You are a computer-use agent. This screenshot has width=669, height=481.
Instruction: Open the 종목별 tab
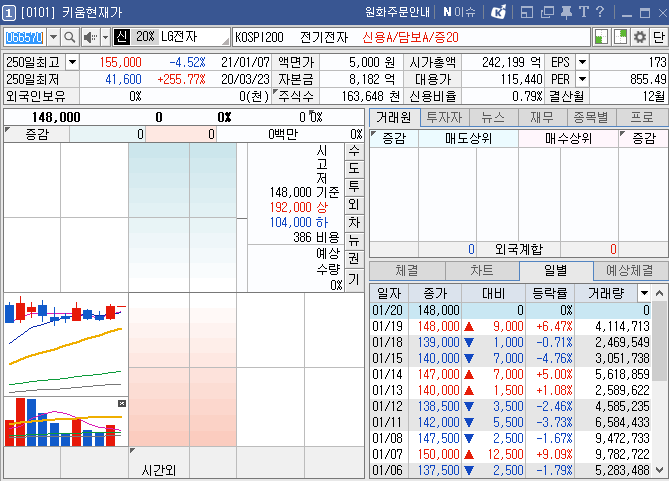click(x=591, y=117)
